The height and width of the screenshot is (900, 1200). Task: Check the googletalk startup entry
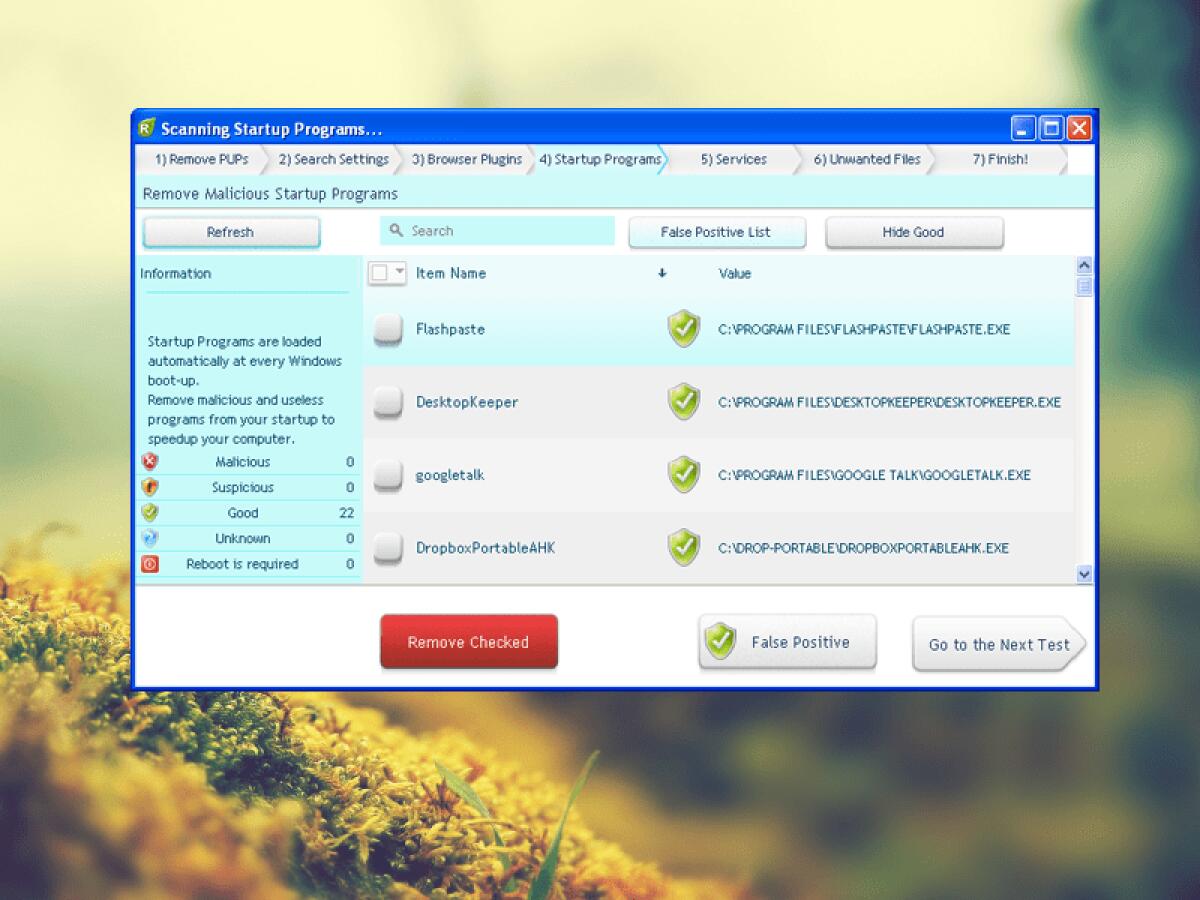(x=387, y=477)
